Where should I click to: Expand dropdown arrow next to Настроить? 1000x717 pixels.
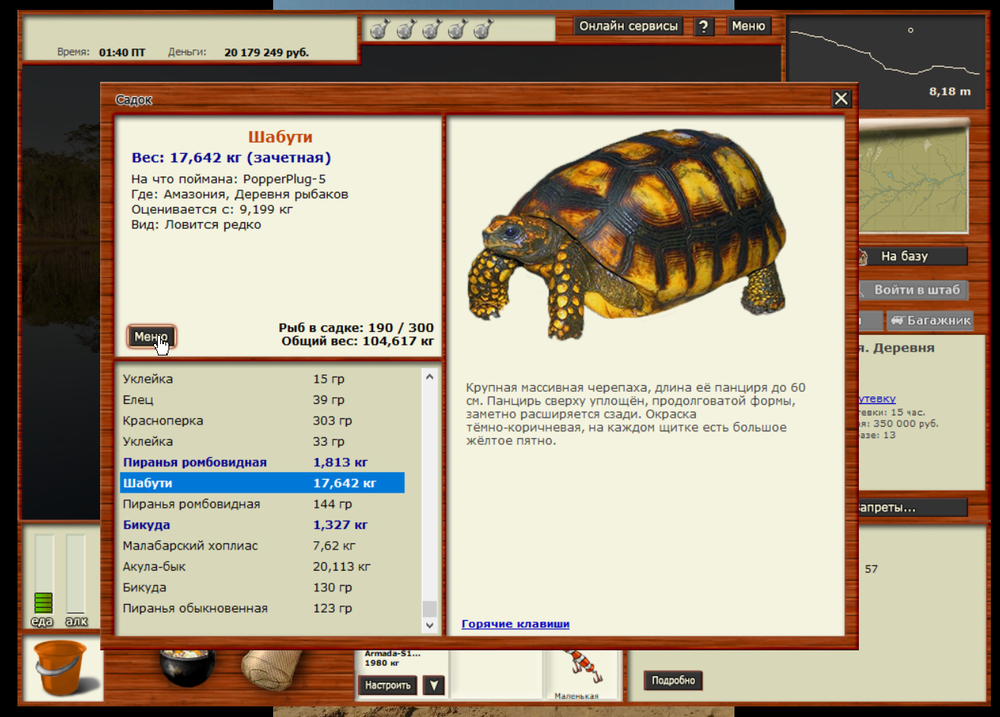coord(433,685)
